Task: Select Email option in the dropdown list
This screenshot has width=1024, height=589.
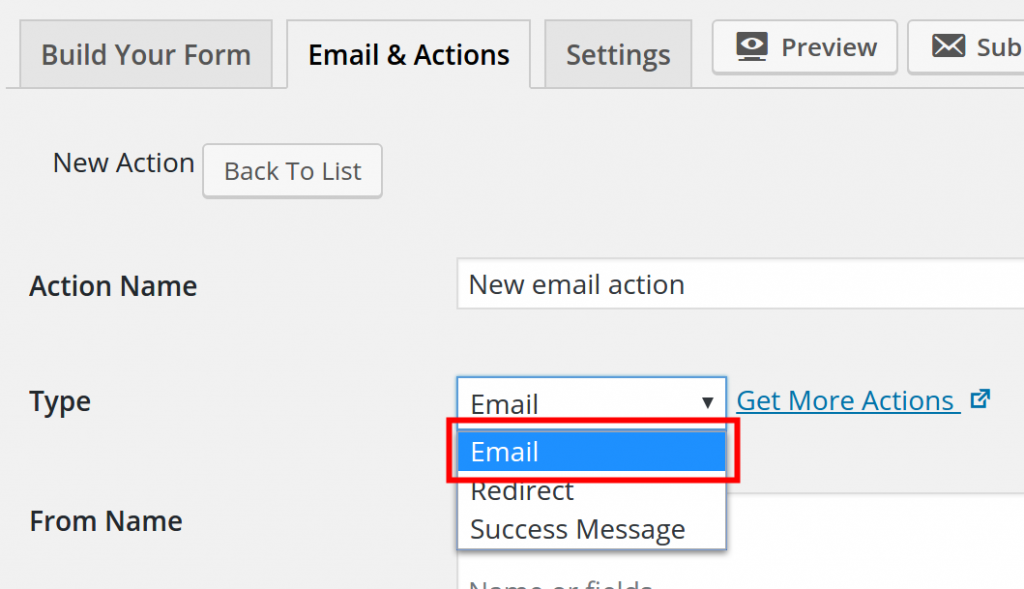Action: 590,452
